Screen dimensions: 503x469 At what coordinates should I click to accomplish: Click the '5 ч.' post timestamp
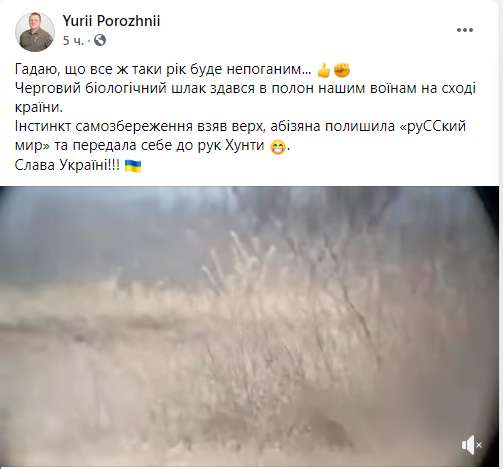click(73, 41)
